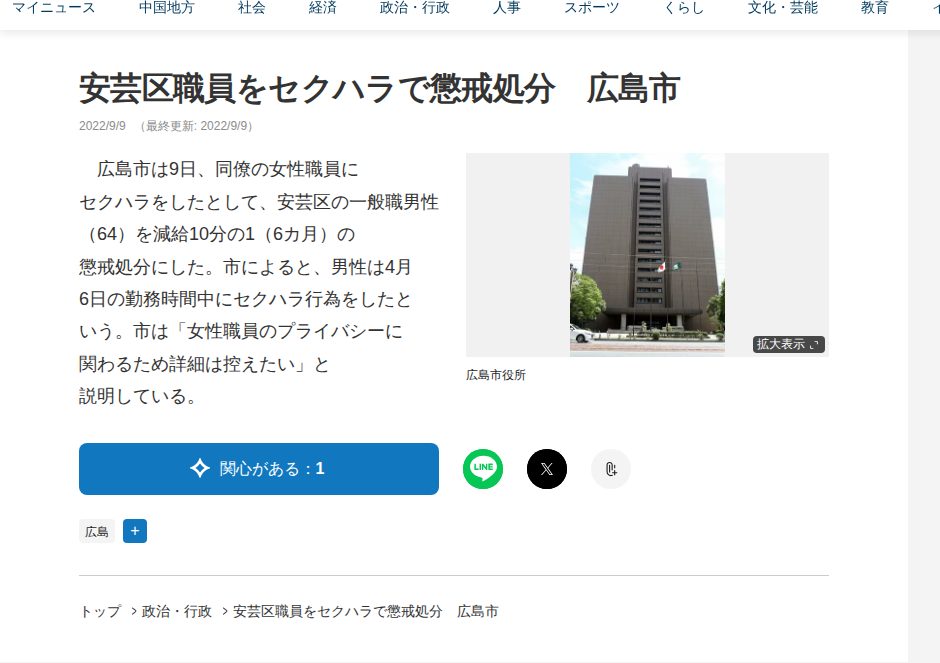Viewport: 940px width, 663px height.
Task: Open the 社会 section
Action: click(x=252, y=8)
